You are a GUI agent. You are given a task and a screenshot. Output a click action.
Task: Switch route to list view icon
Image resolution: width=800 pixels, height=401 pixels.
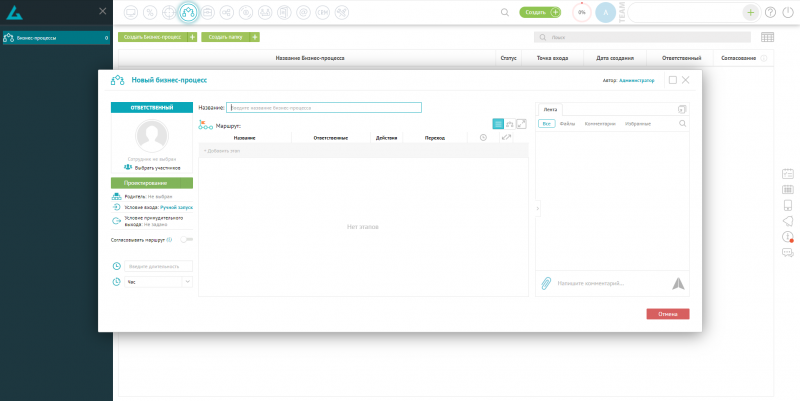click(498, 123)
